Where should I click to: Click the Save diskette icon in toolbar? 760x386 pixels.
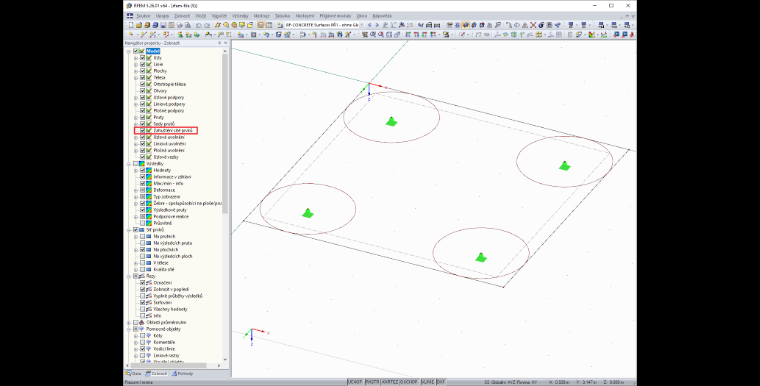tap(163, 25)
